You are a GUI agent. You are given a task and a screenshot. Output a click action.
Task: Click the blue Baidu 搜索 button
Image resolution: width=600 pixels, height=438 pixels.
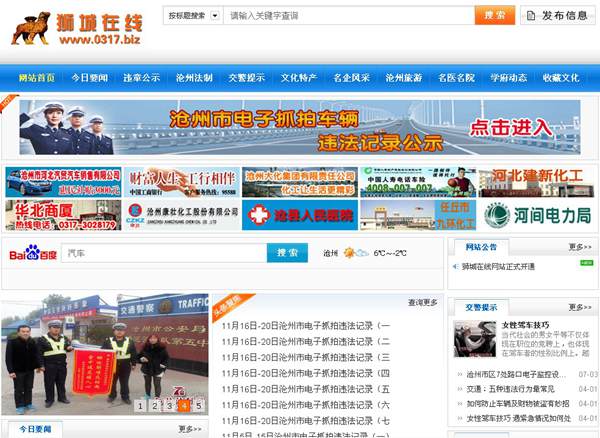pos(287,253)
